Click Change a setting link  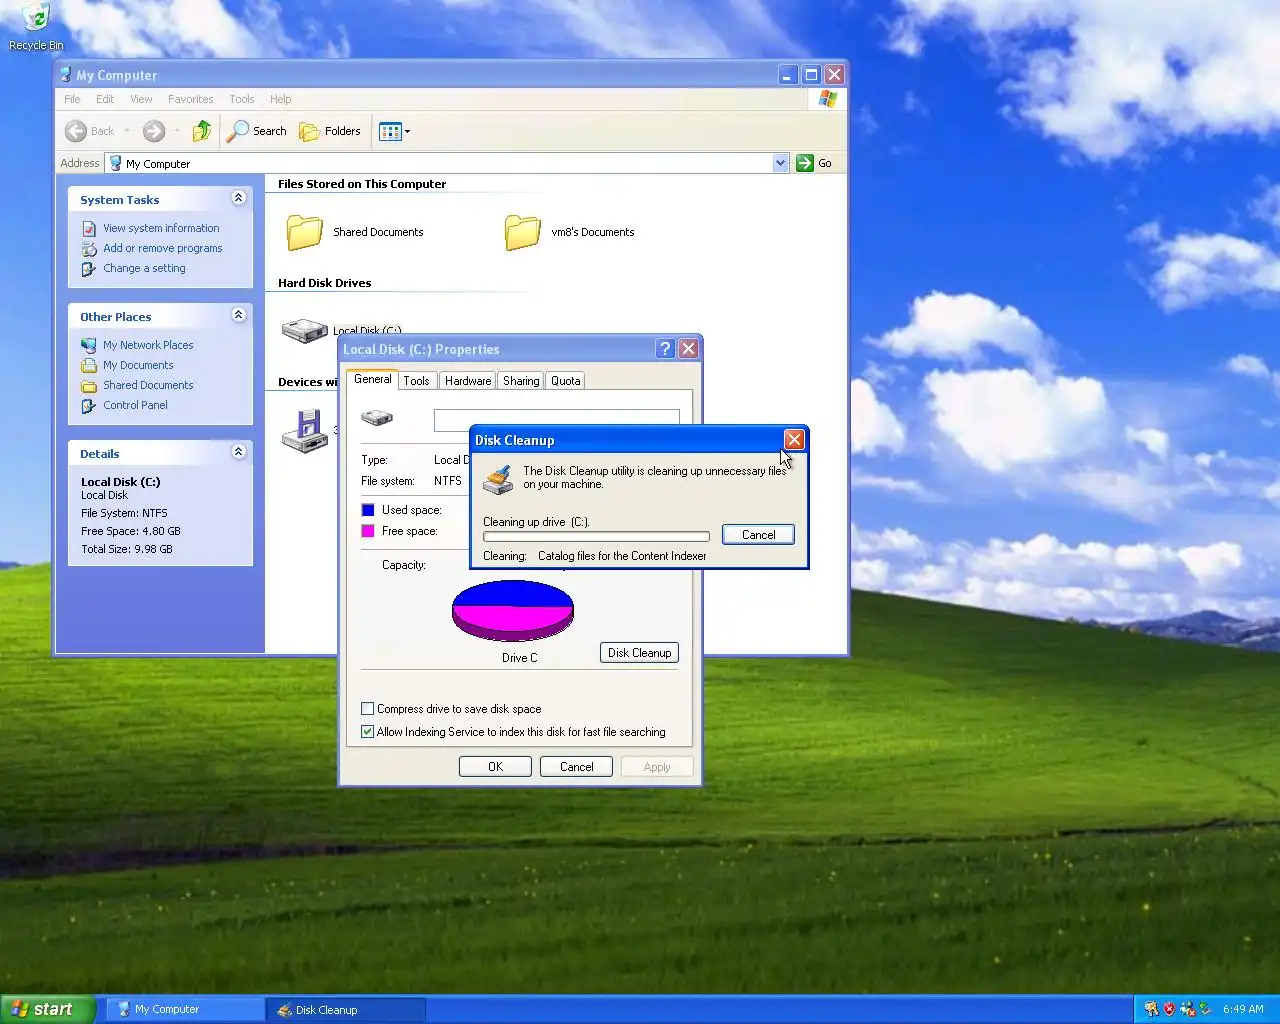tap(144, 268)
